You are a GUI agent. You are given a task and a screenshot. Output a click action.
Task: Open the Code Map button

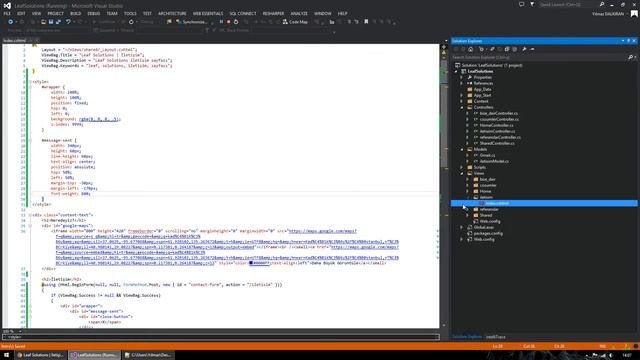click(295, 22)
